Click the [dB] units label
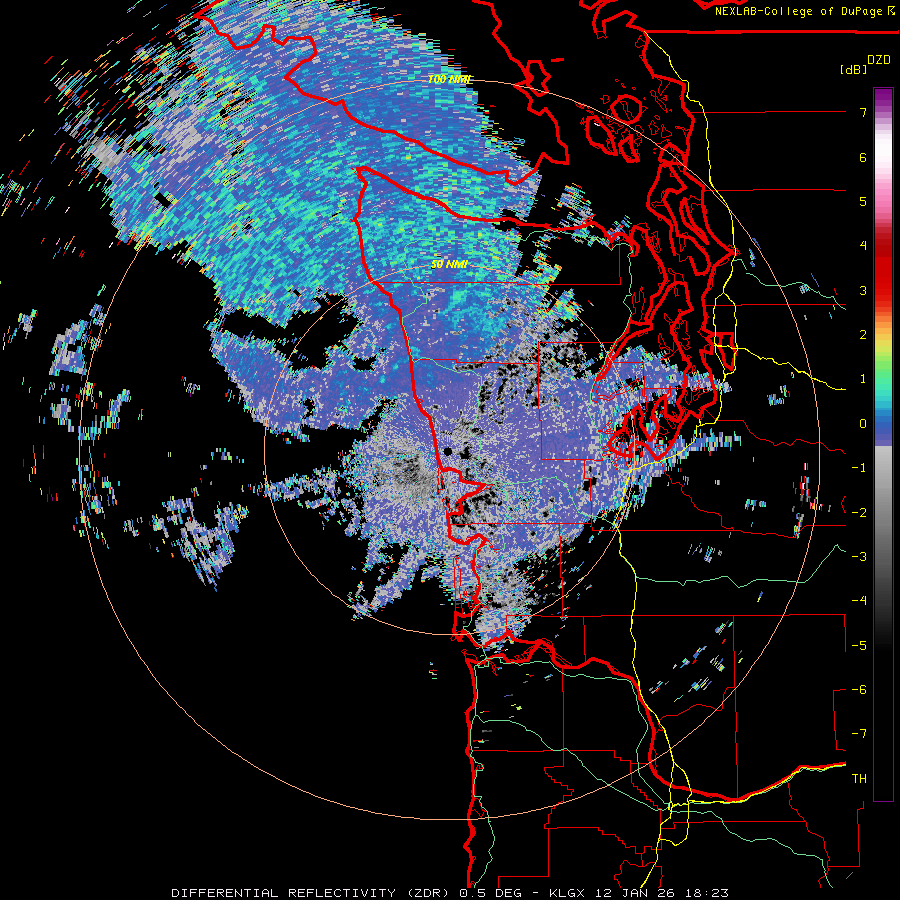This screenshot has height=900, width=900. pyautogui.click(x=854, y=69)
